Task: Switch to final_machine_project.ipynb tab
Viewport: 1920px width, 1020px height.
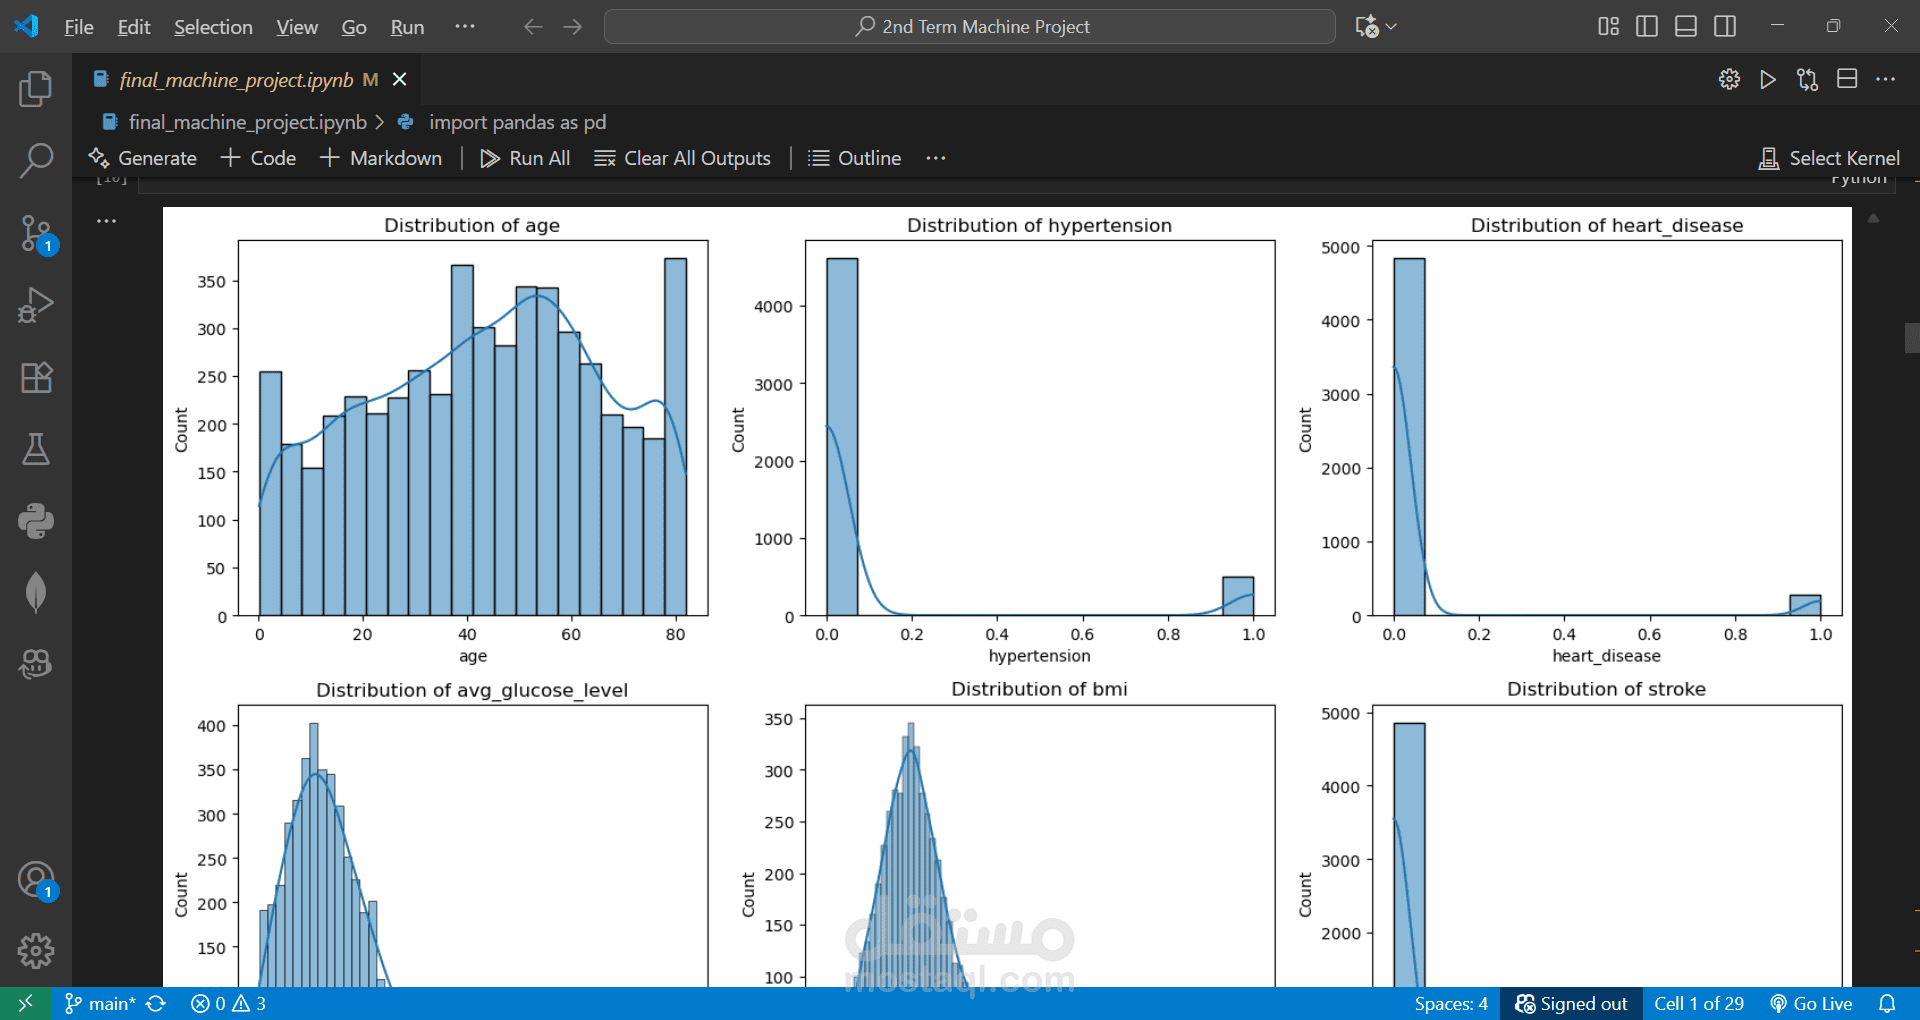Action: 236,80
